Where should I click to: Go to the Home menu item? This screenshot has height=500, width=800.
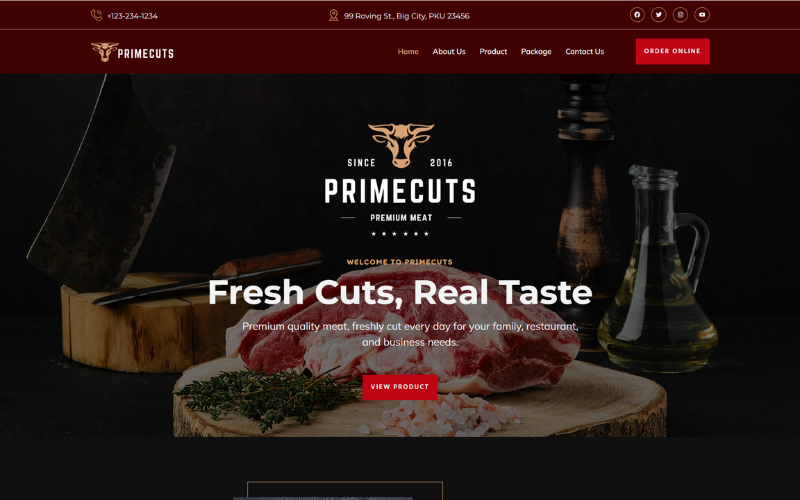click(x=408, y=52)
